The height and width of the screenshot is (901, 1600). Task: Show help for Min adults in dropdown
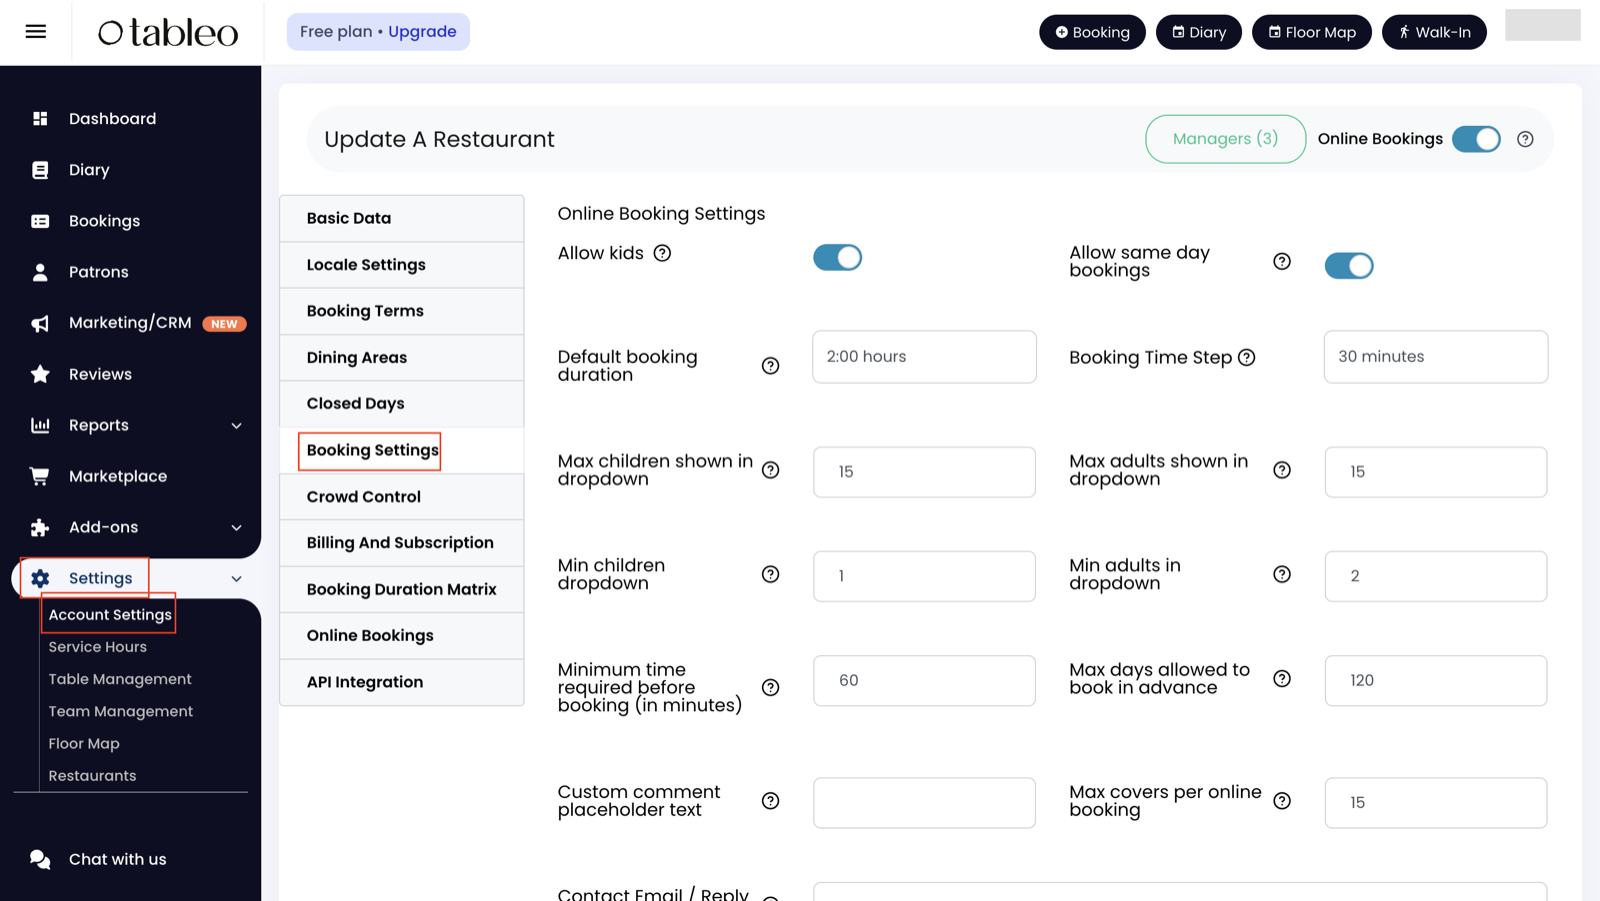[1282, 574]
